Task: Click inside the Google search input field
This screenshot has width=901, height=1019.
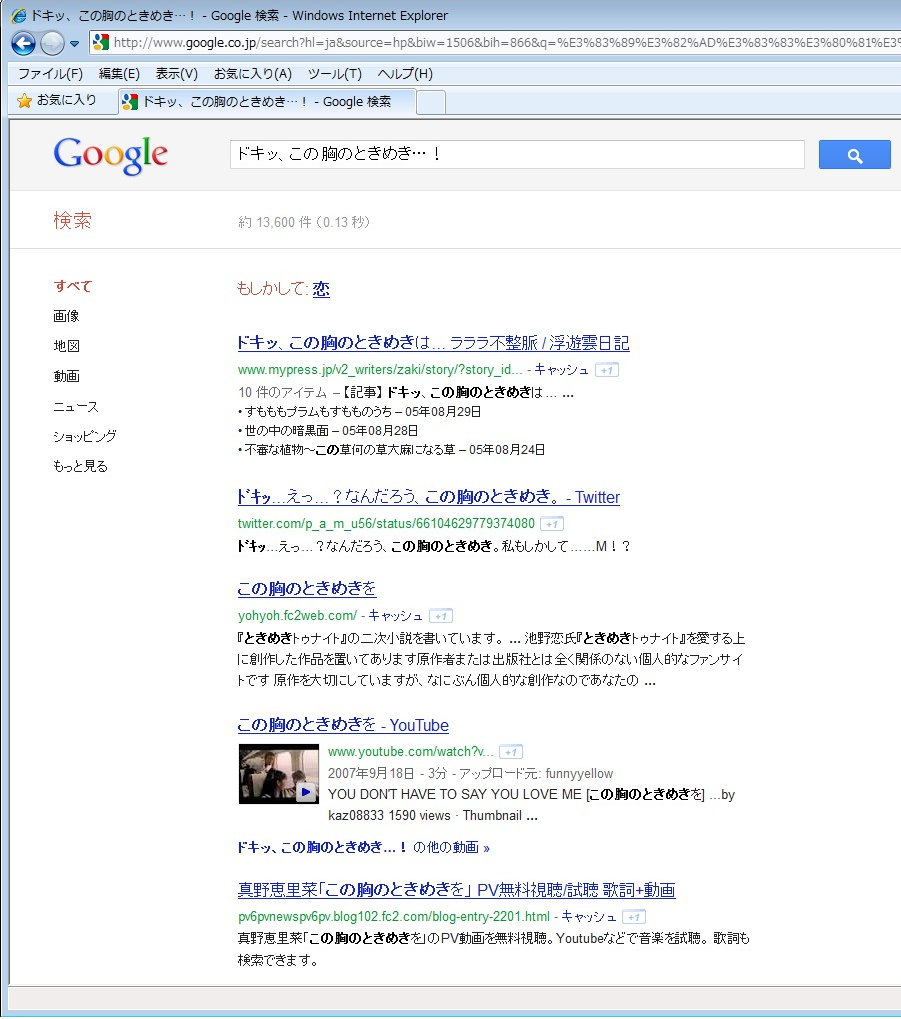Action: (x=515, y=154)
